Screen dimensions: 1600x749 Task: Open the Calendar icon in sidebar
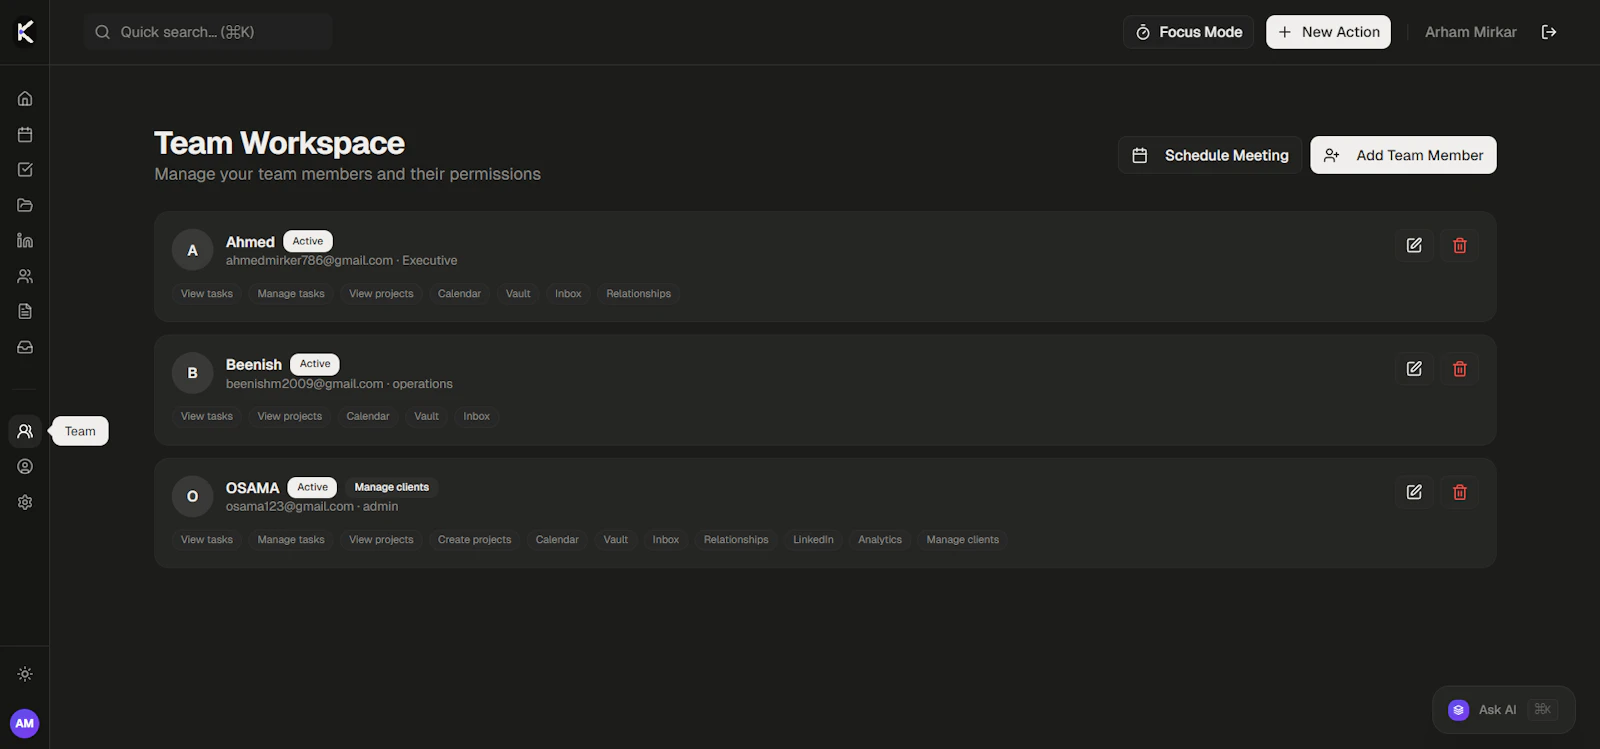coord(25,134)
